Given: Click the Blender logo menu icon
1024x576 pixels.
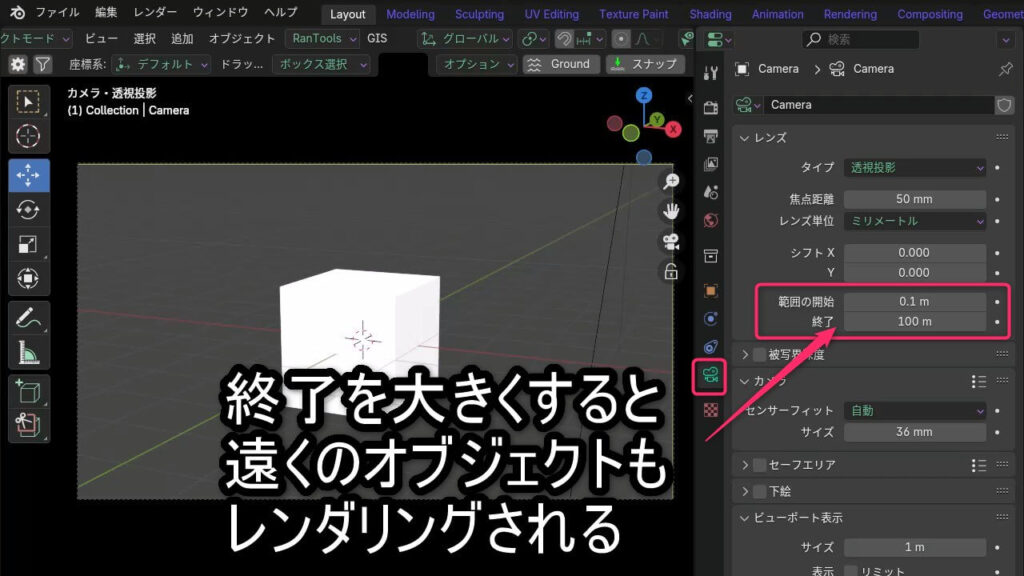Looking at the screenshot, I should click(18, 12).
